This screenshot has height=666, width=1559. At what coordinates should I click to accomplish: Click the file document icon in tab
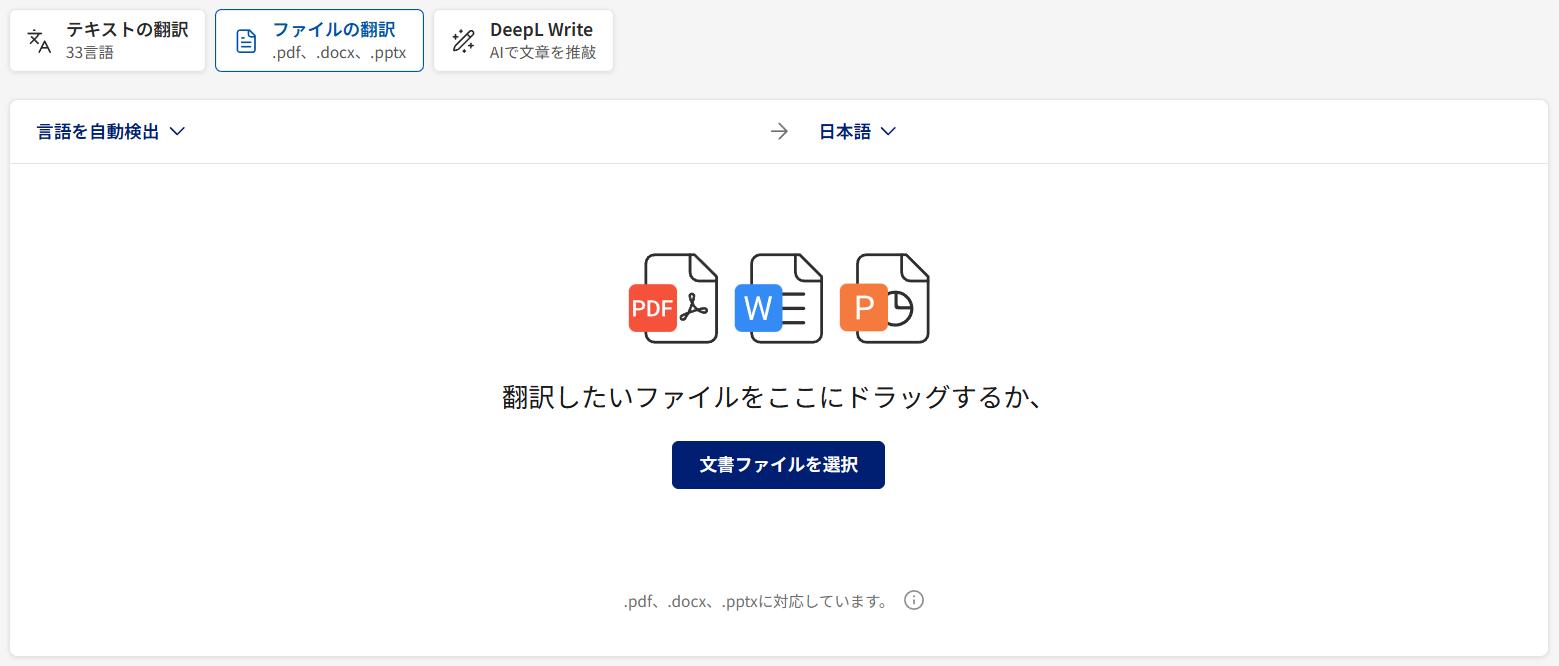click(x=246, y=41)
